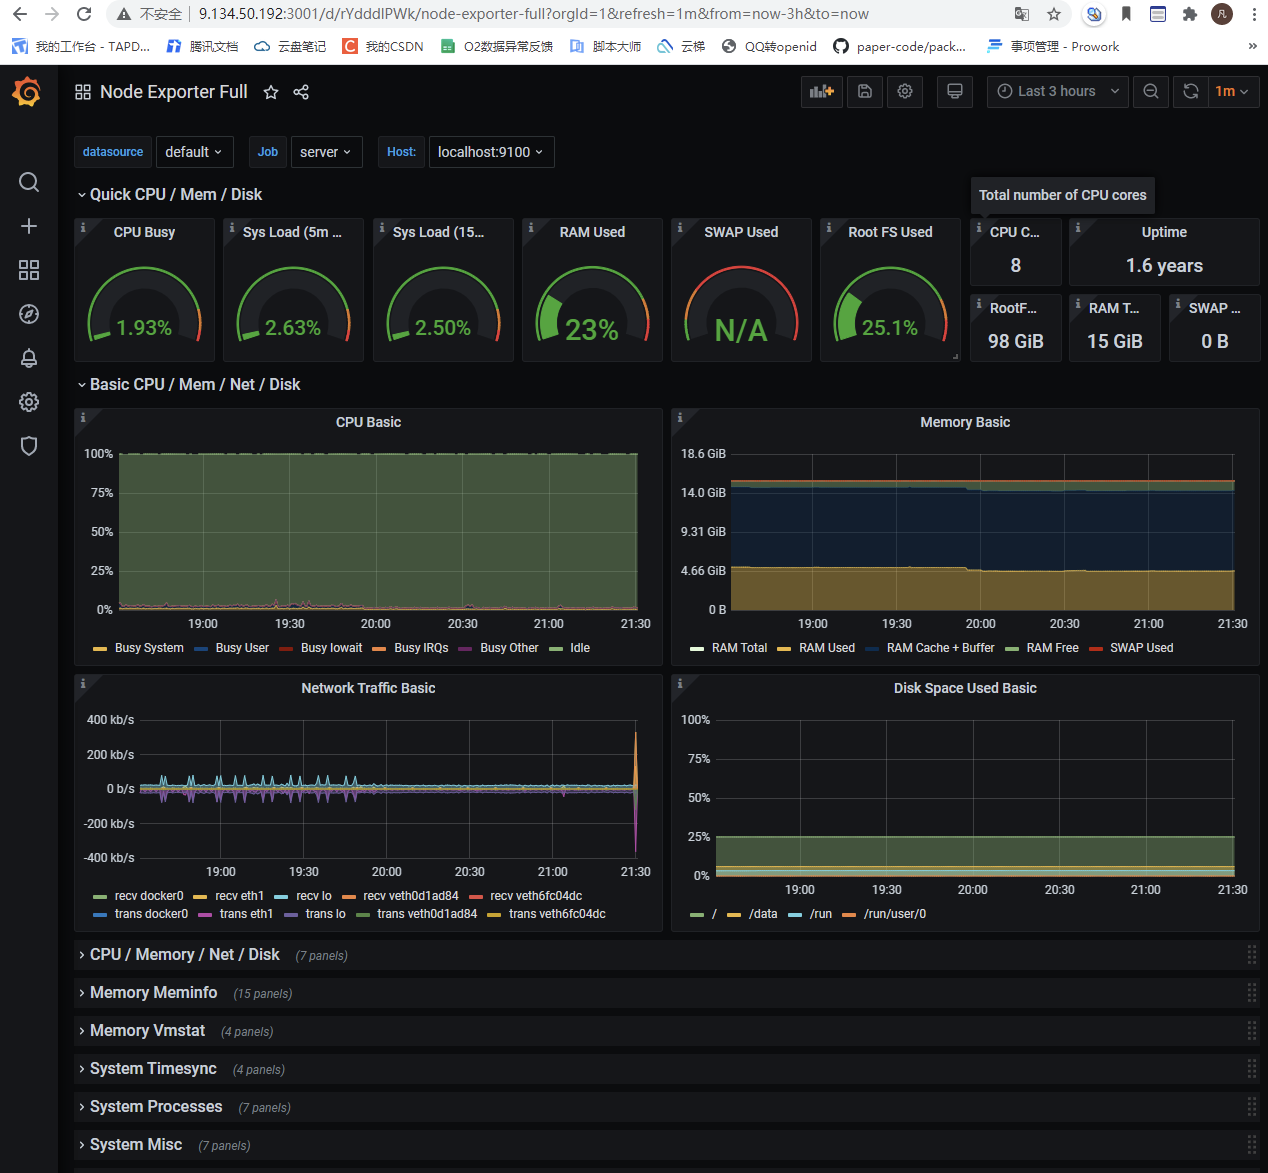Open dashboard settings gear in toolbar

[x=905, y=91]
